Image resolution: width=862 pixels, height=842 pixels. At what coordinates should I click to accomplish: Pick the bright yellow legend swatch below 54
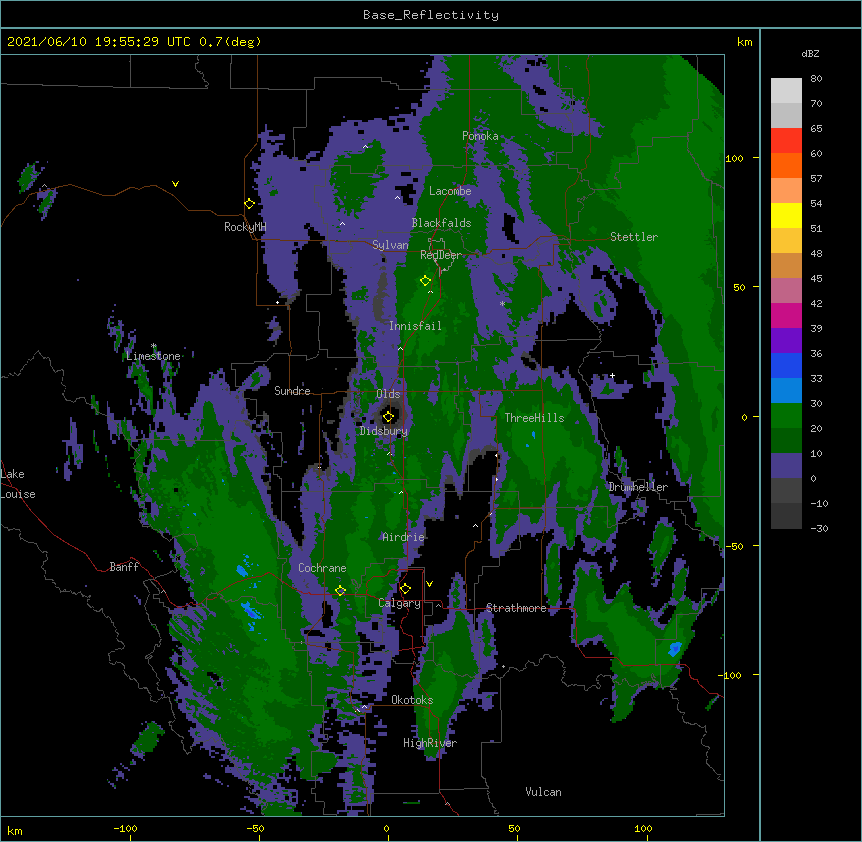pyautogui.click(x=786, y=215)
